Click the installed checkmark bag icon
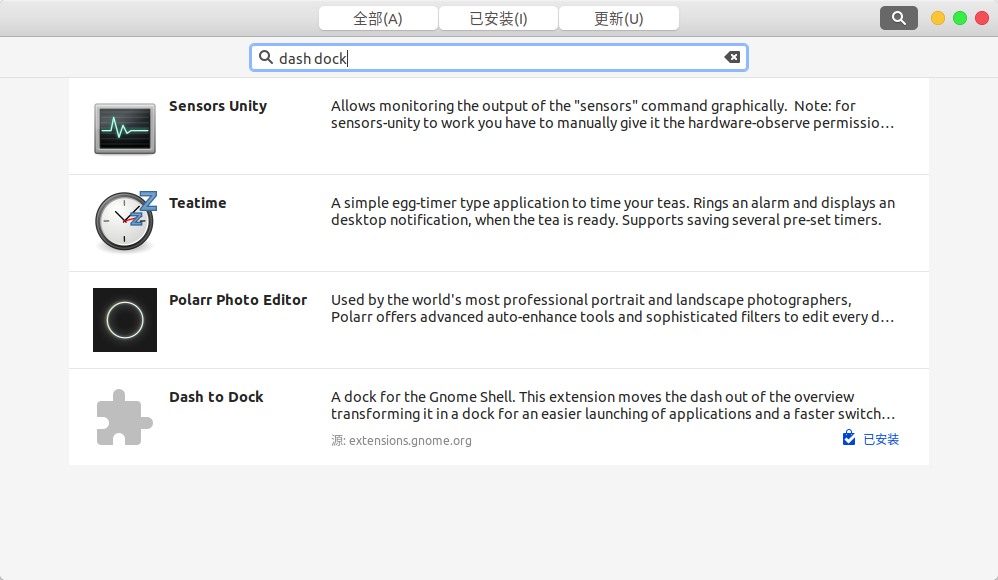 [x=849, y=438]
